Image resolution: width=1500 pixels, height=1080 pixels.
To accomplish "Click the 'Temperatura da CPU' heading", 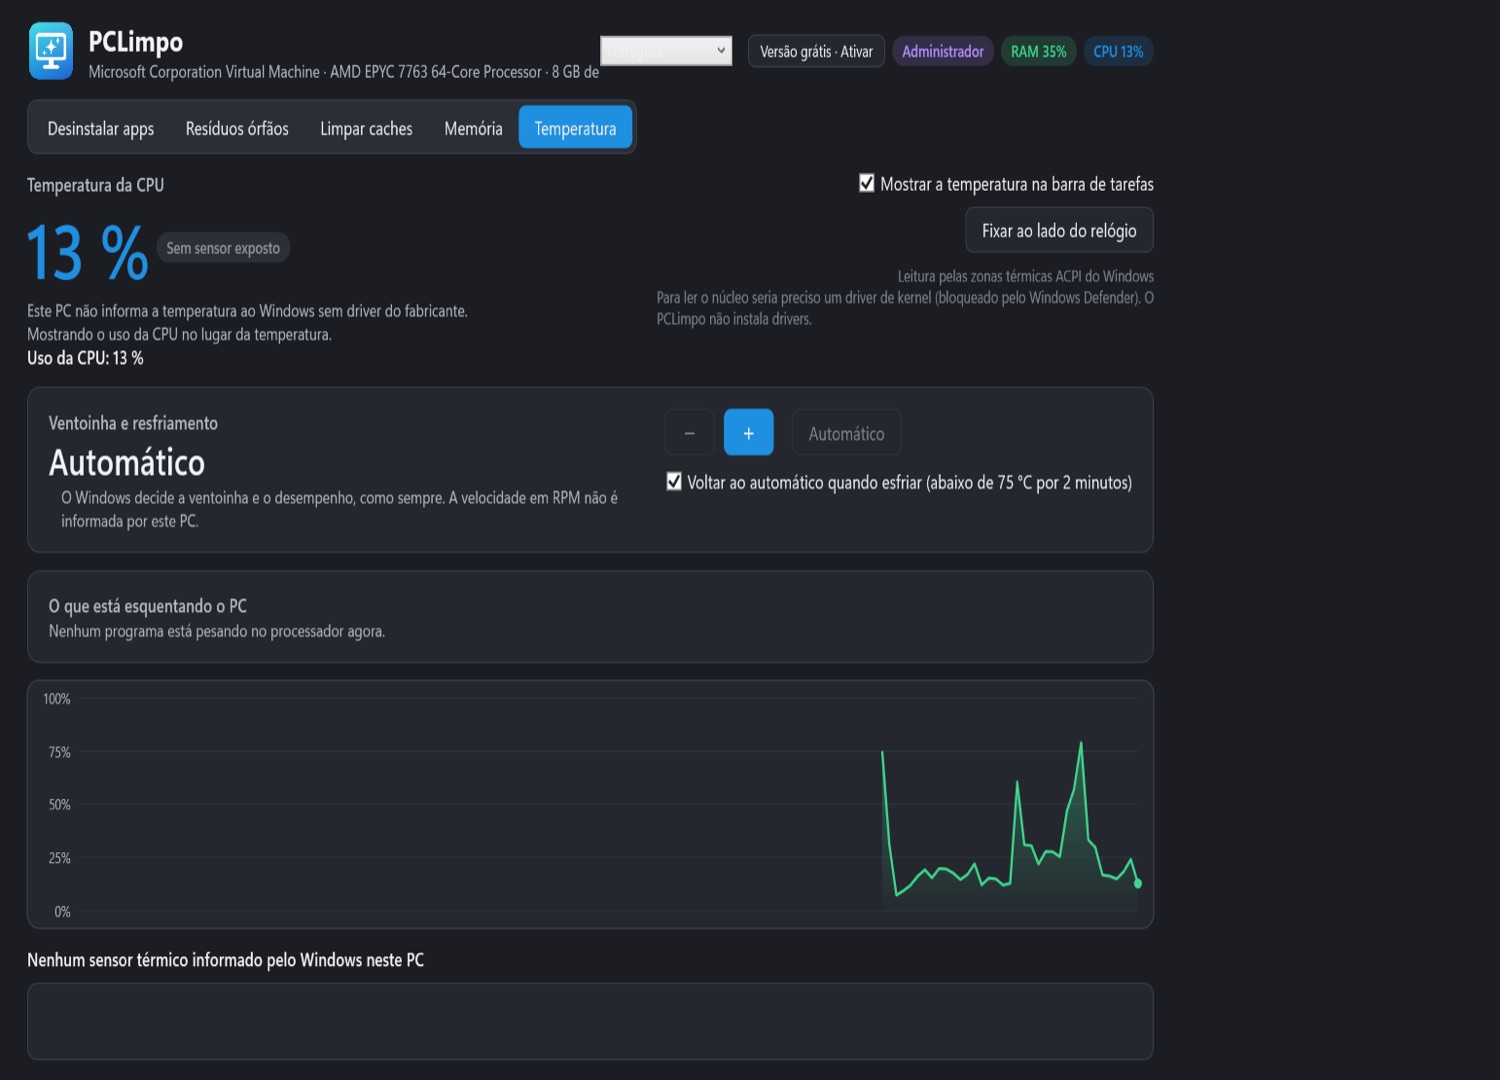I will [95, 185].
